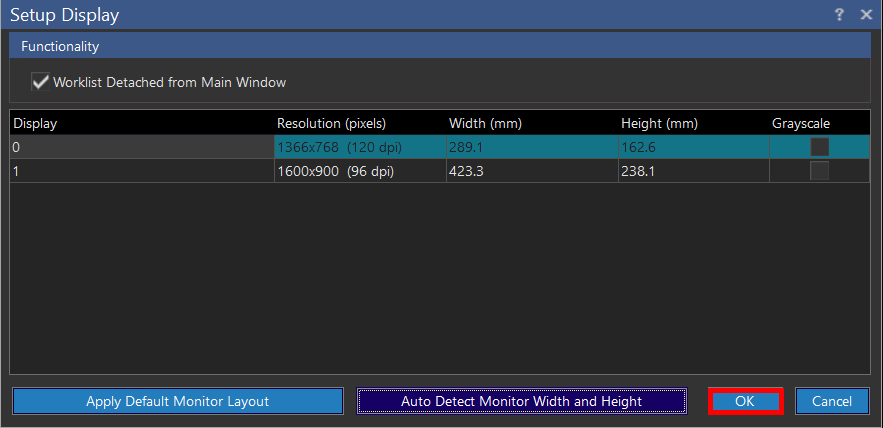The image size is (883, 428).
Task: Click the Resolution (pixels) column header
Action: (359, 123)
